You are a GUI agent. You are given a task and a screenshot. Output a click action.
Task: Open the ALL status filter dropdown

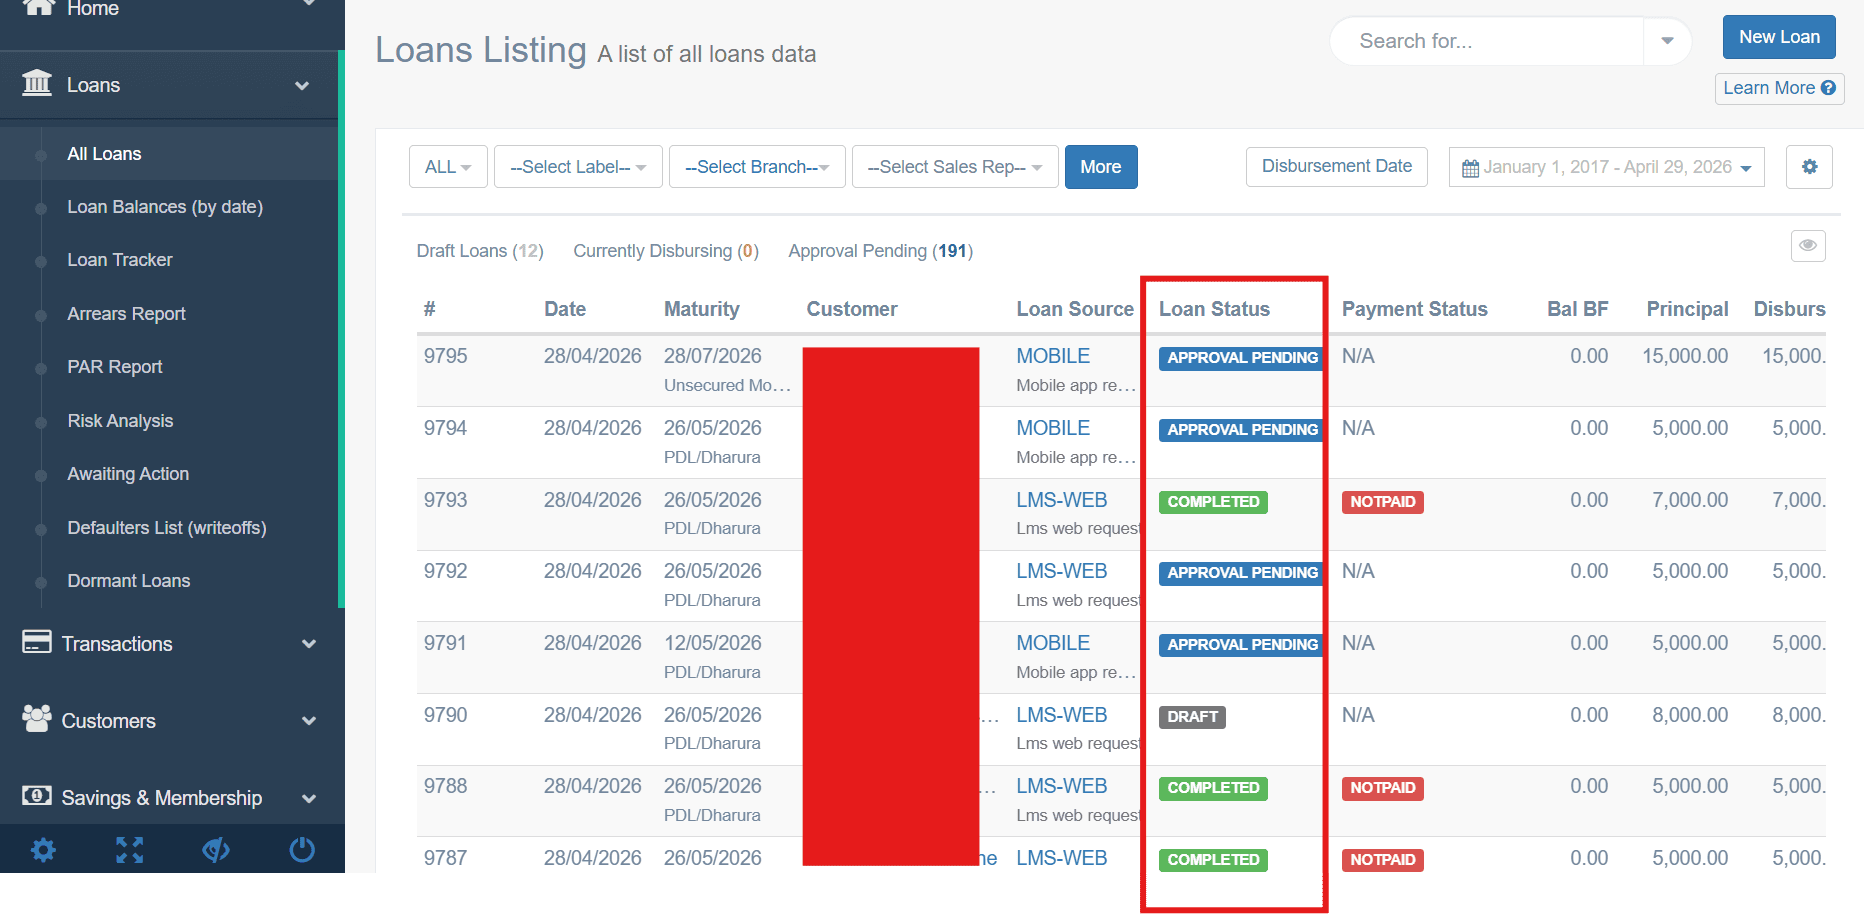tap(448, 167)
